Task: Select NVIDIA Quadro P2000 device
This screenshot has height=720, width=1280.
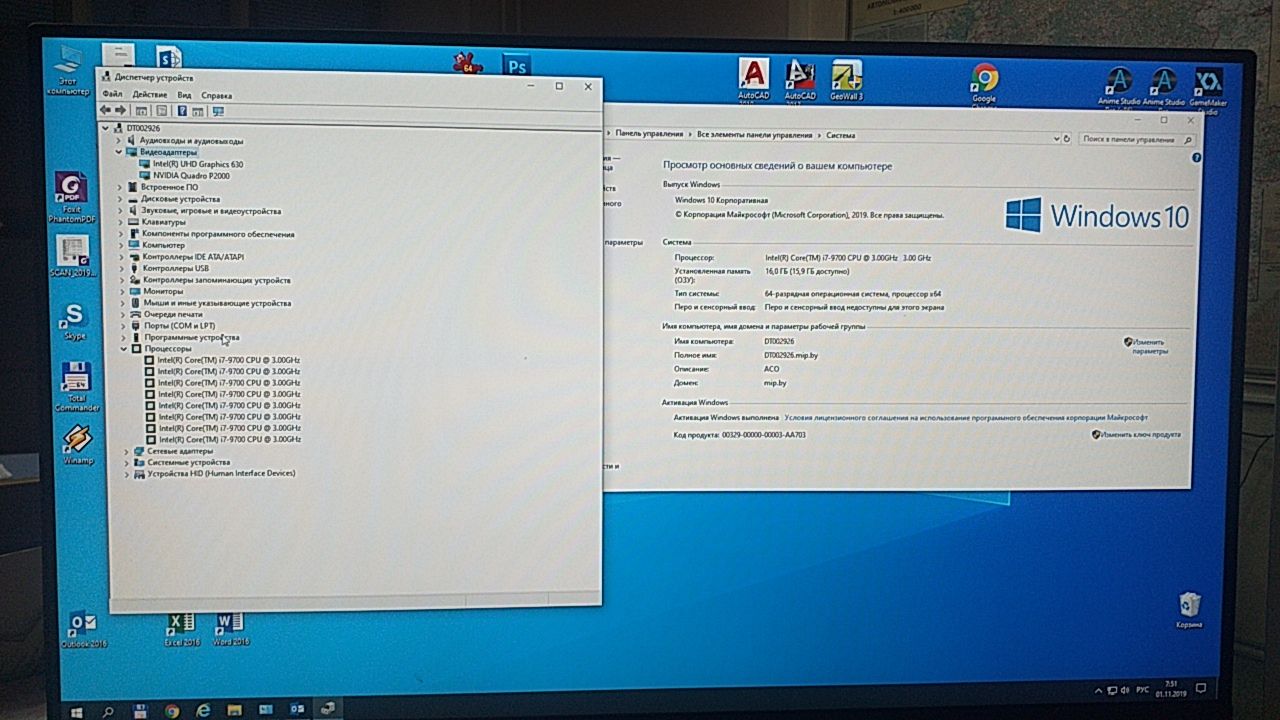Action: (184, 175)
